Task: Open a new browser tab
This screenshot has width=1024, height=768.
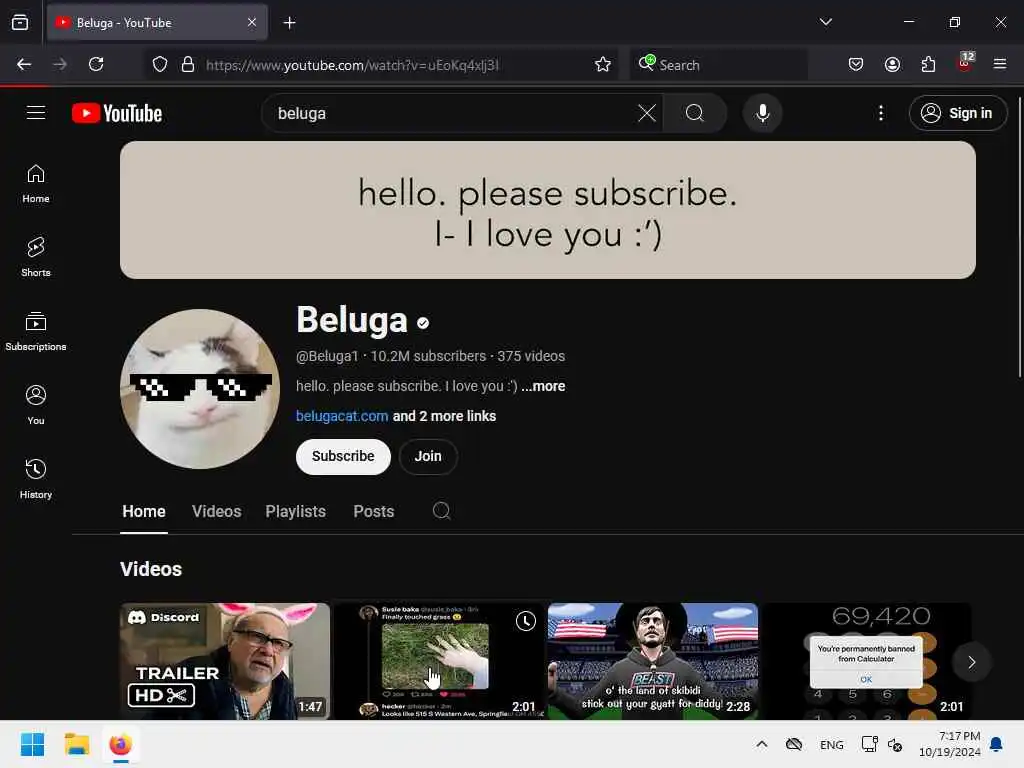Action: point(289,23)
